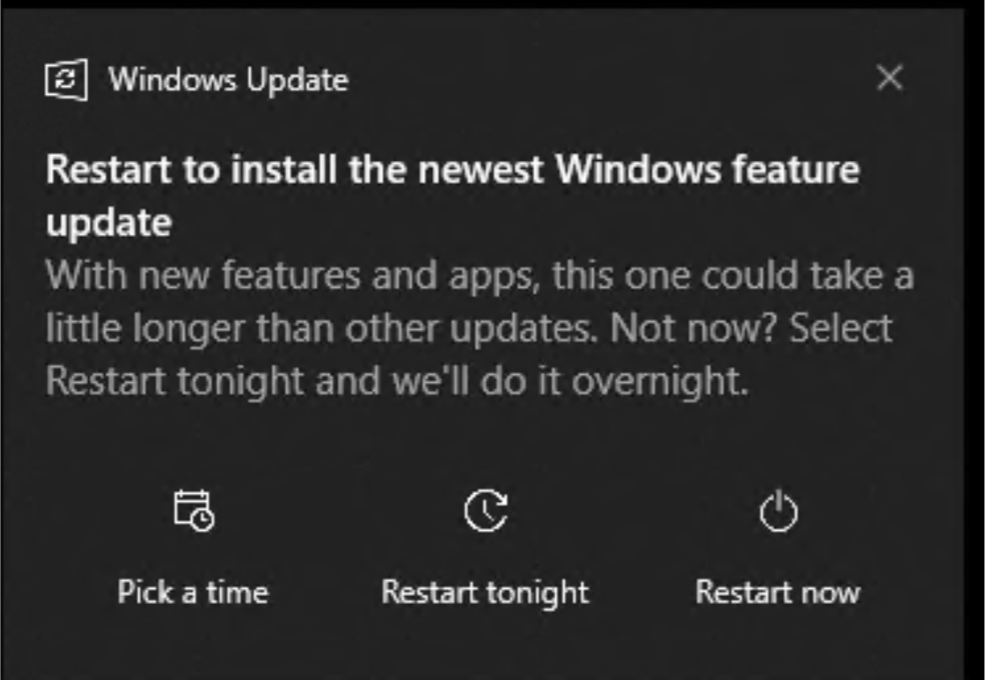Viewport: 990px width, 680px height.
Task: Click the power icon above Restart now
Action: point(778,512)
